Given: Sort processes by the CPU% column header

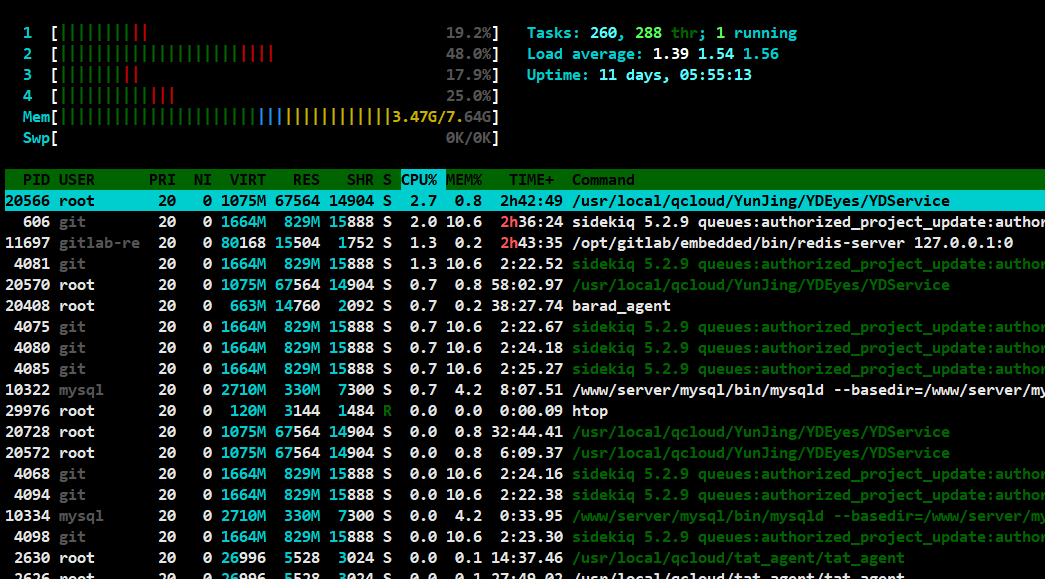Looking at the screenshot, I should click(x=417, y=180).
